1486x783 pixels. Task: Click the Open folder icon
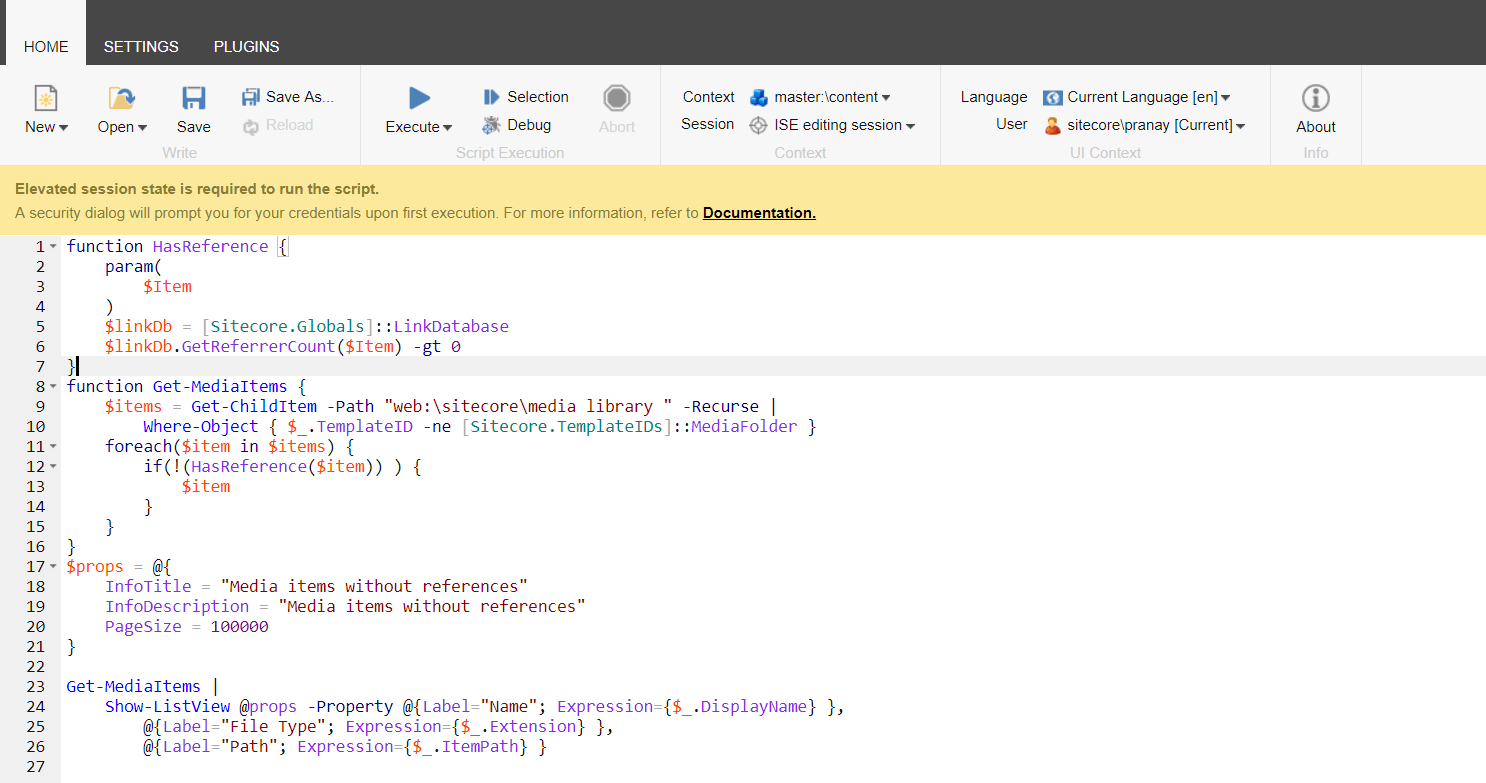[122, 97]
